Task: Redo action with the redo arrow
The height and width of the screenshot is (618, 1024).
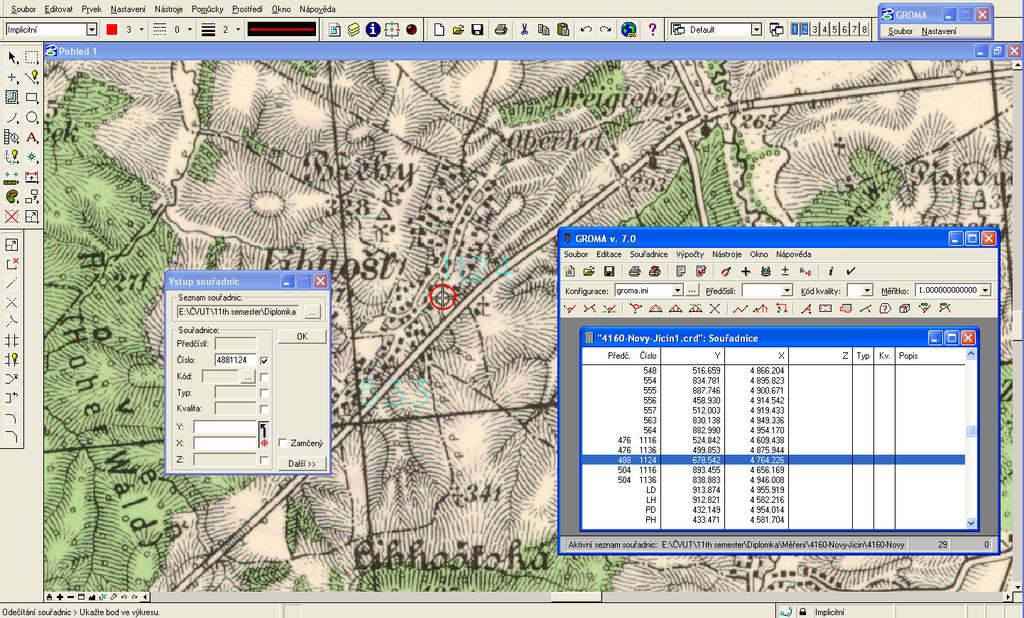Action: point(605,29)
